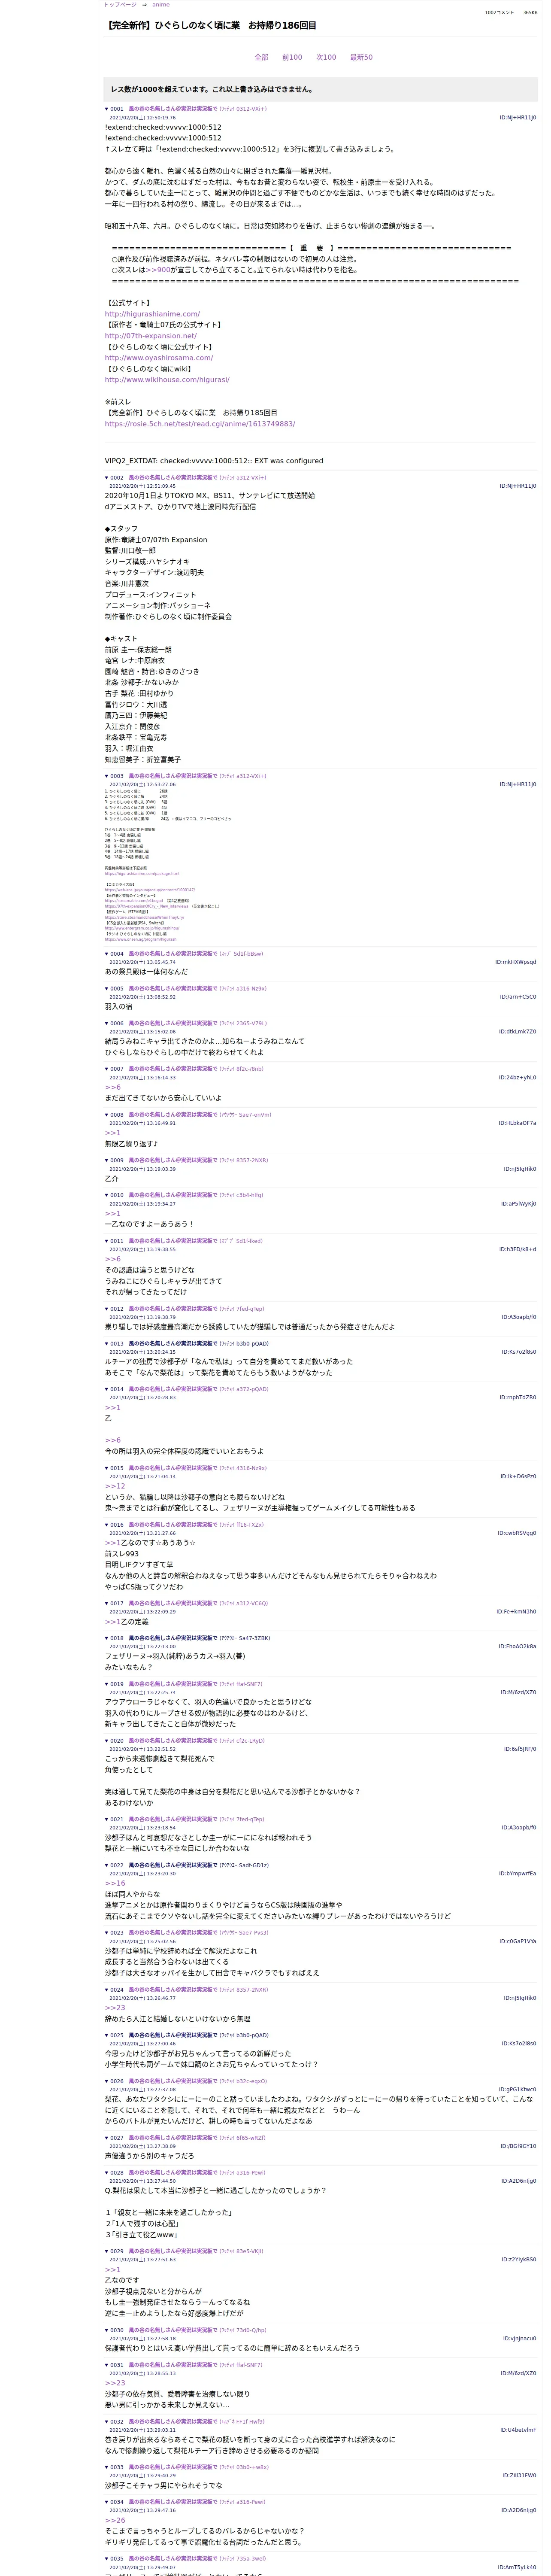Open the higurashianime.com official site link

152,314
